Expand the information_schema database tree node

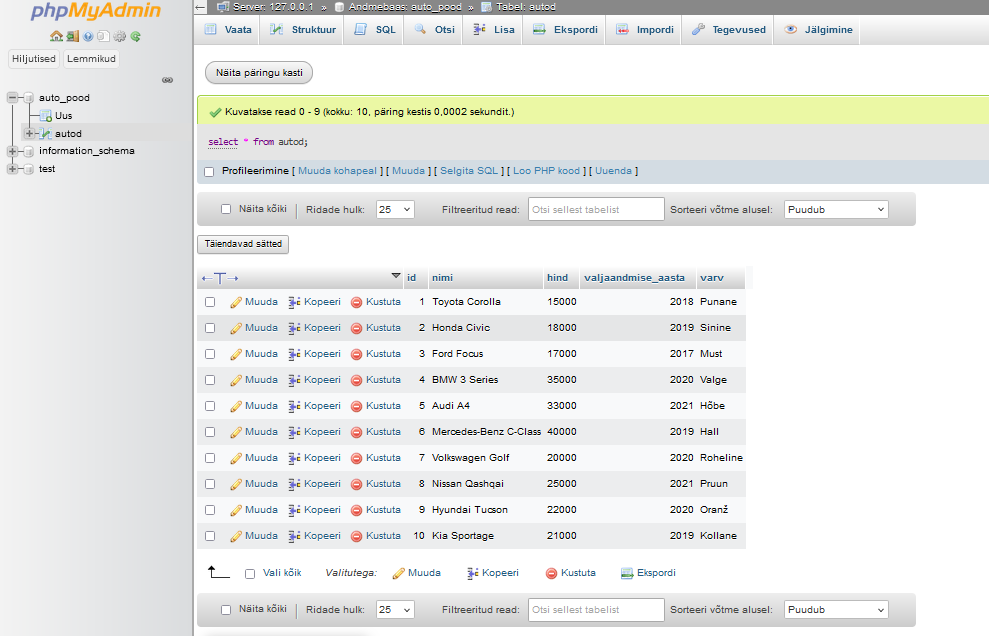point(13,152)
